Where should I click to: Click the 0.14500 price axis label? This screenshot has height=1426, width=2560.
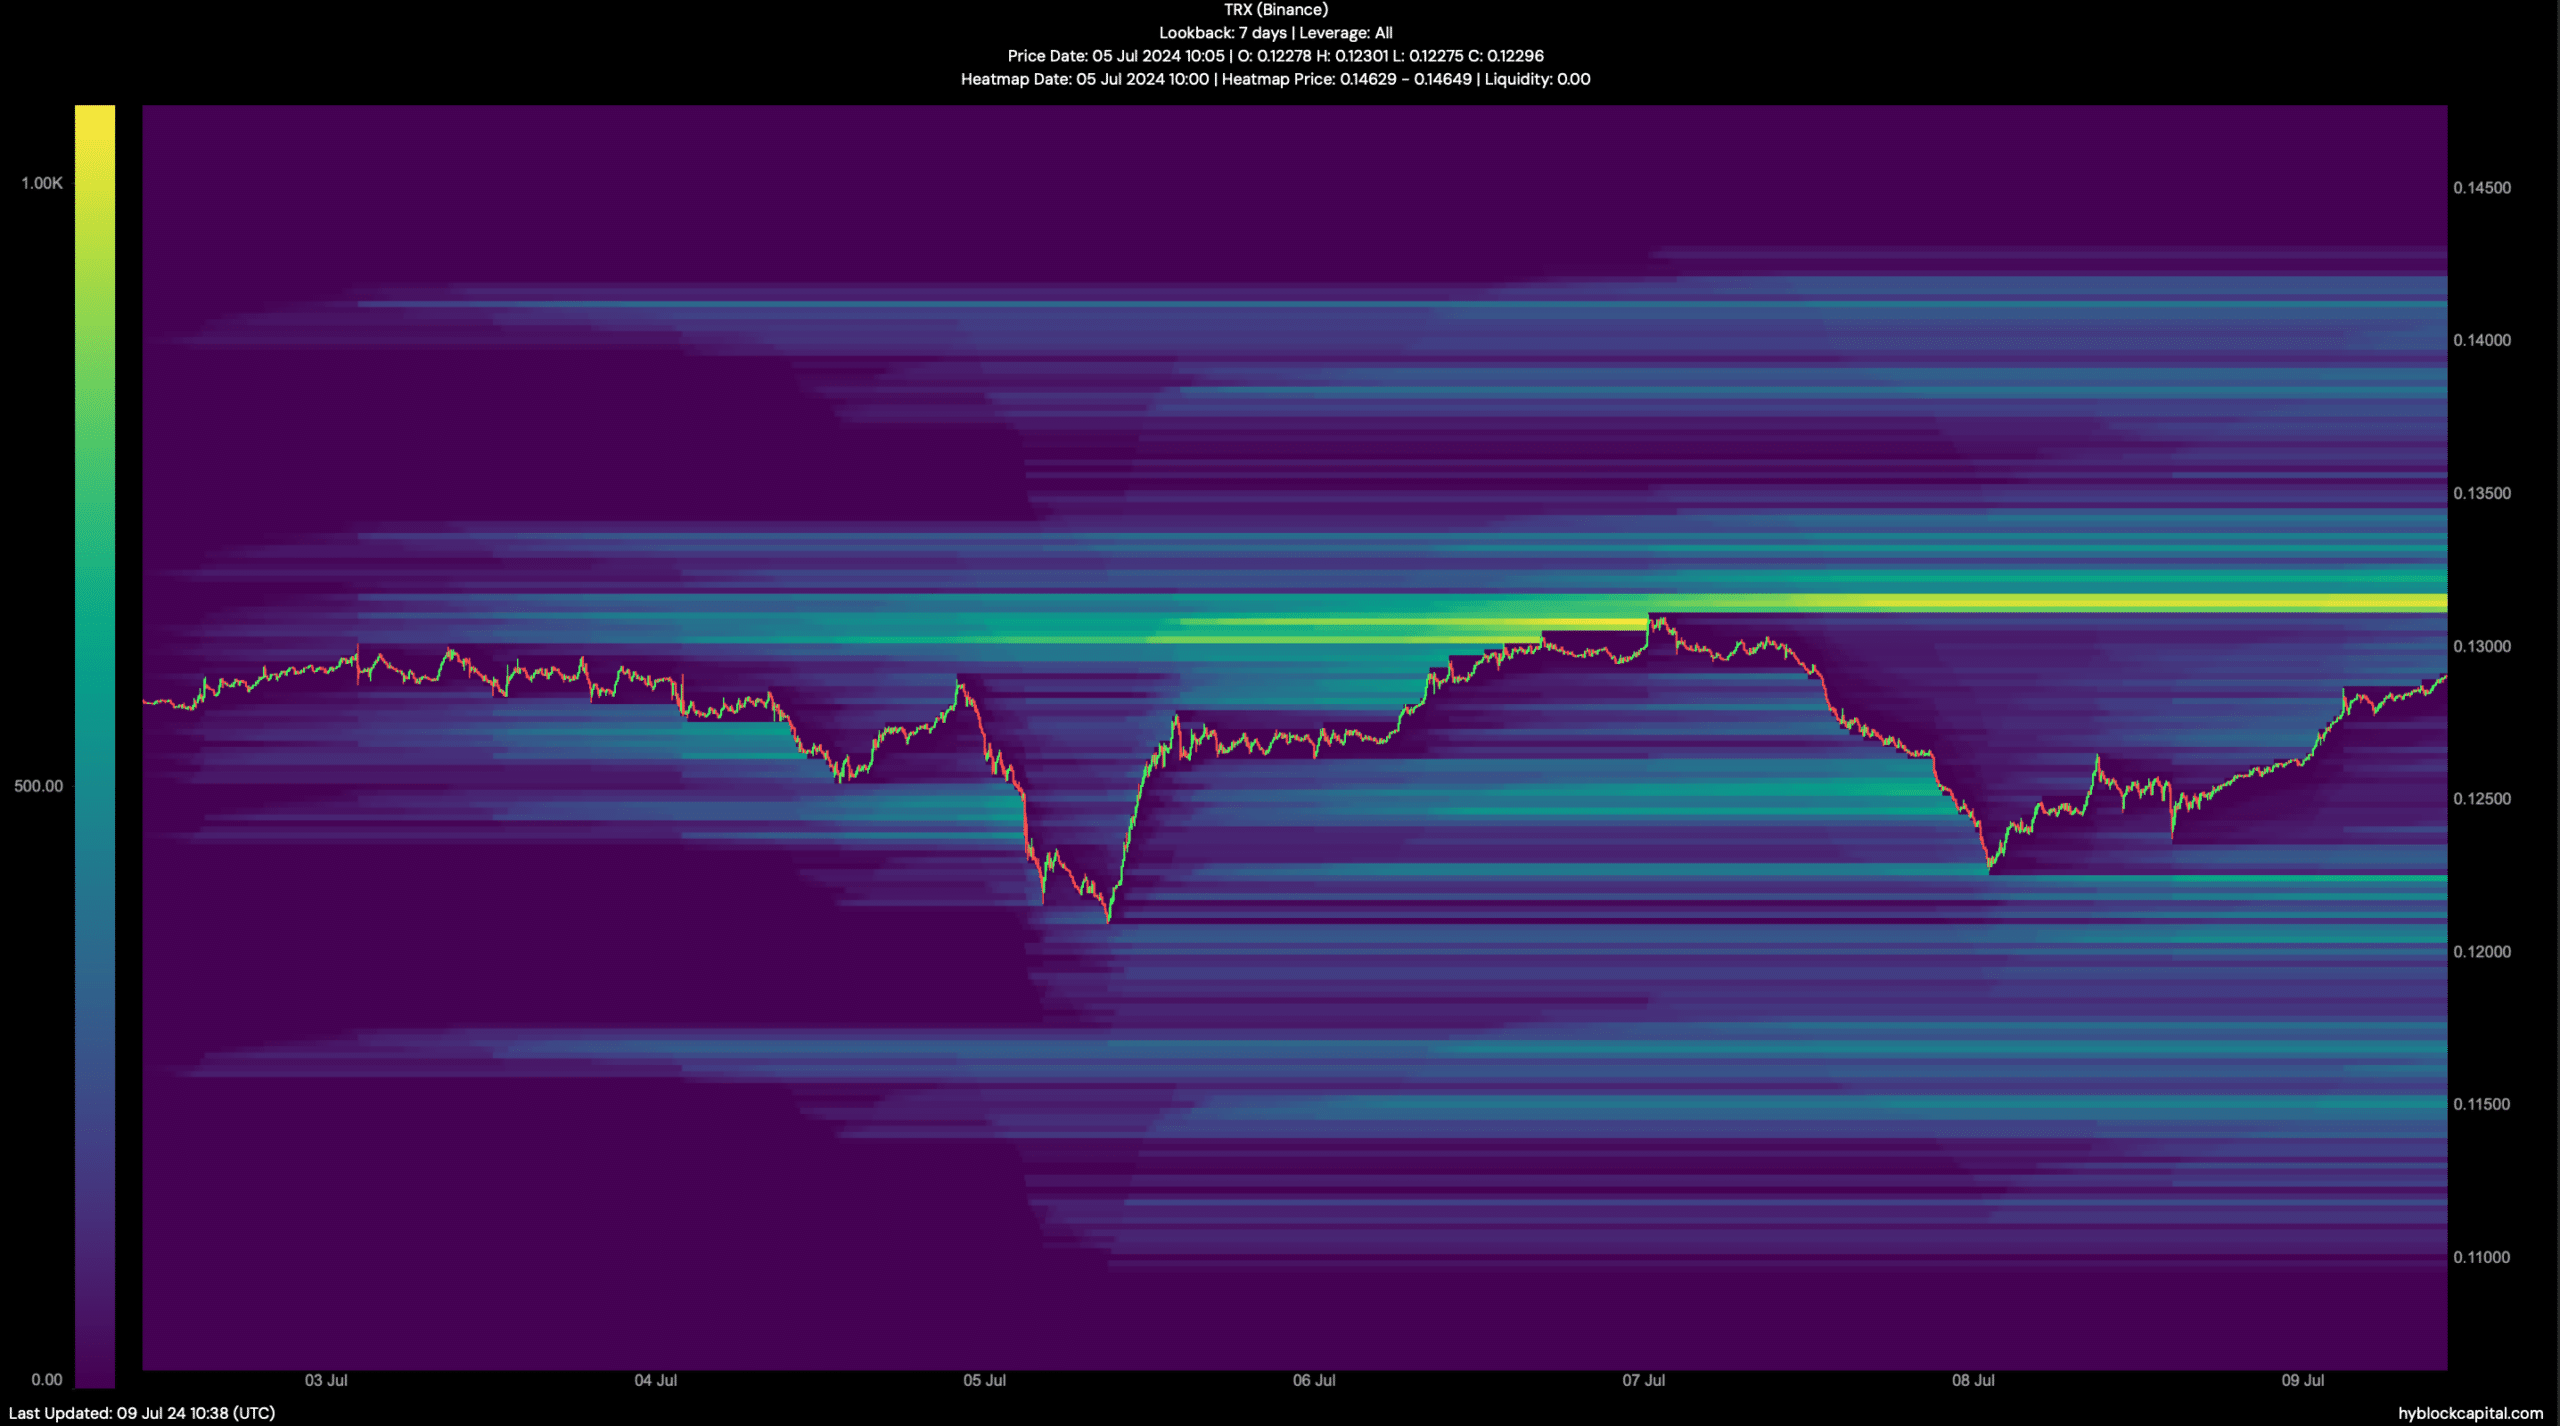(x=2482, y=188)
